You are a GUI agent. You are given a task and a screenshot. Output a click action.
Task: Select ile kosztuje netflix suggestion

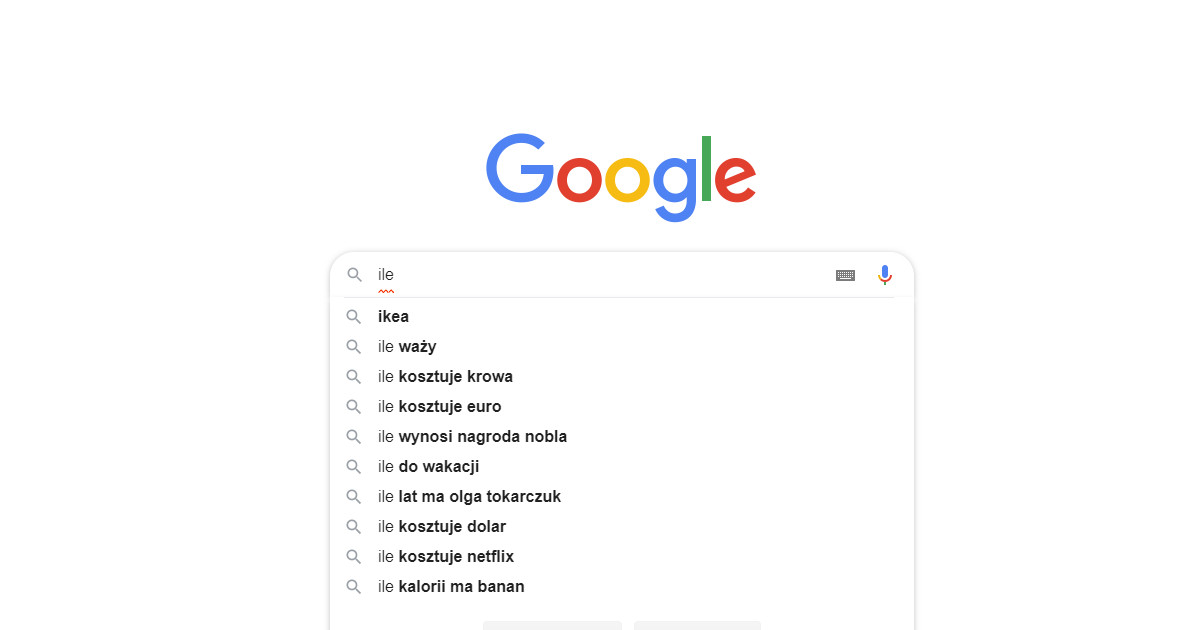(446, 557)
